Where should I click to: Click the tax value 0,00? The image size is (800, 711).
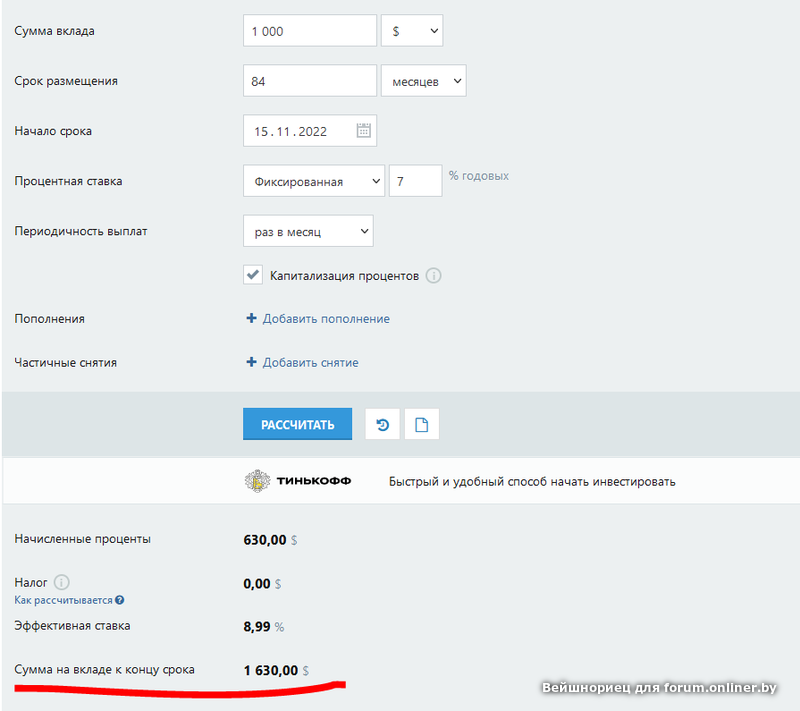coord(257,583)
